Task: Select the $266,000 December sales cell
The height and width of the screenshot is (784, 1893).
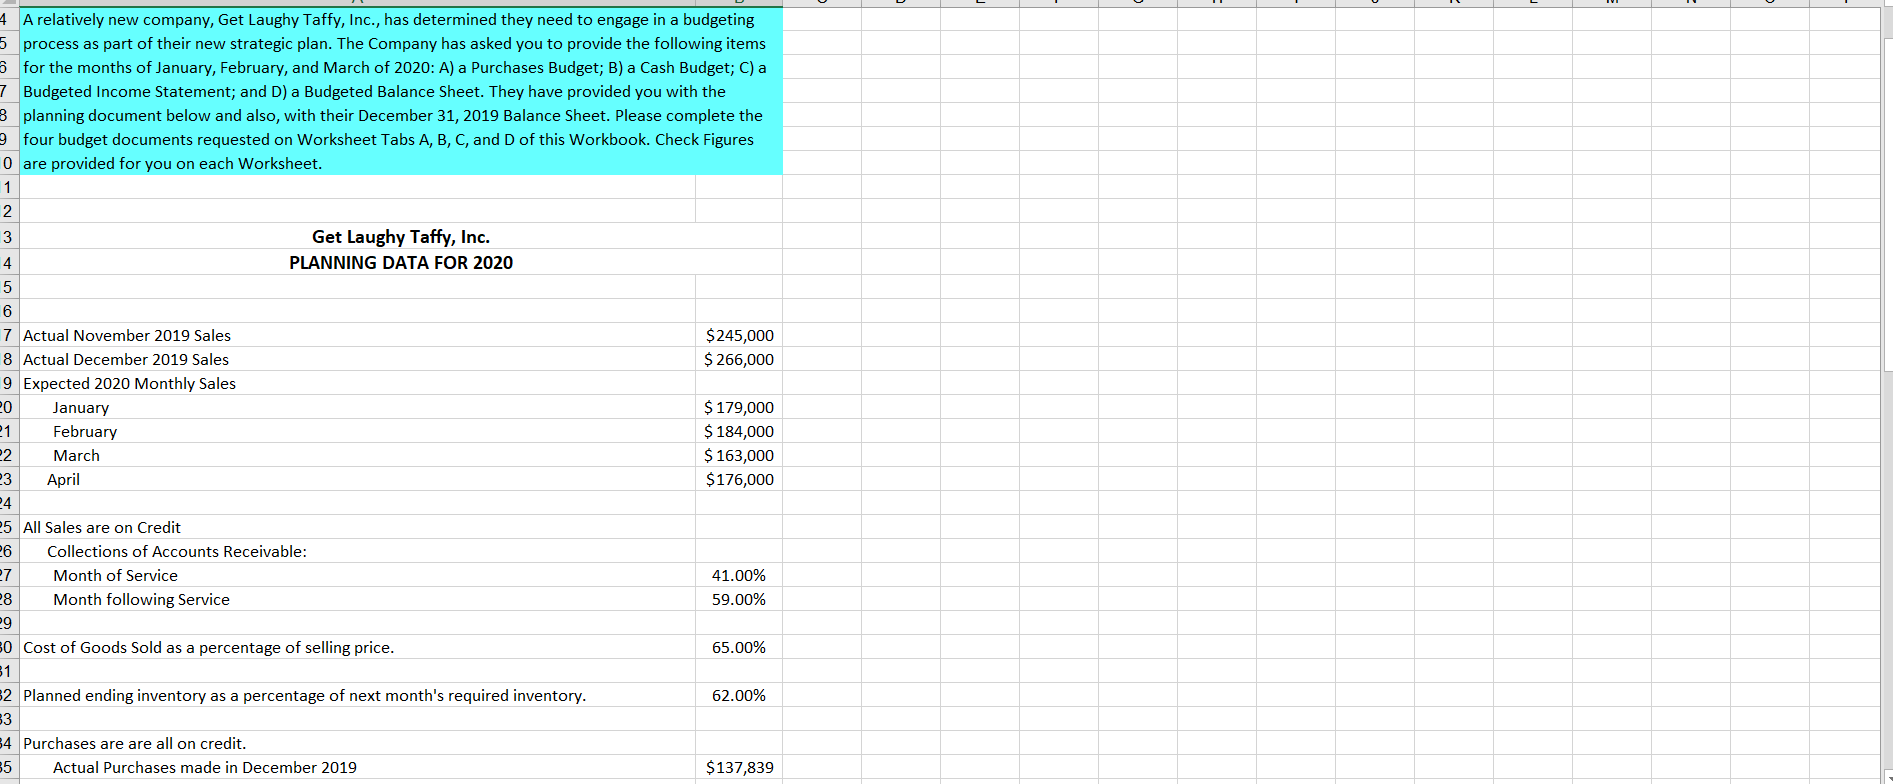Action: click(739, 359)
